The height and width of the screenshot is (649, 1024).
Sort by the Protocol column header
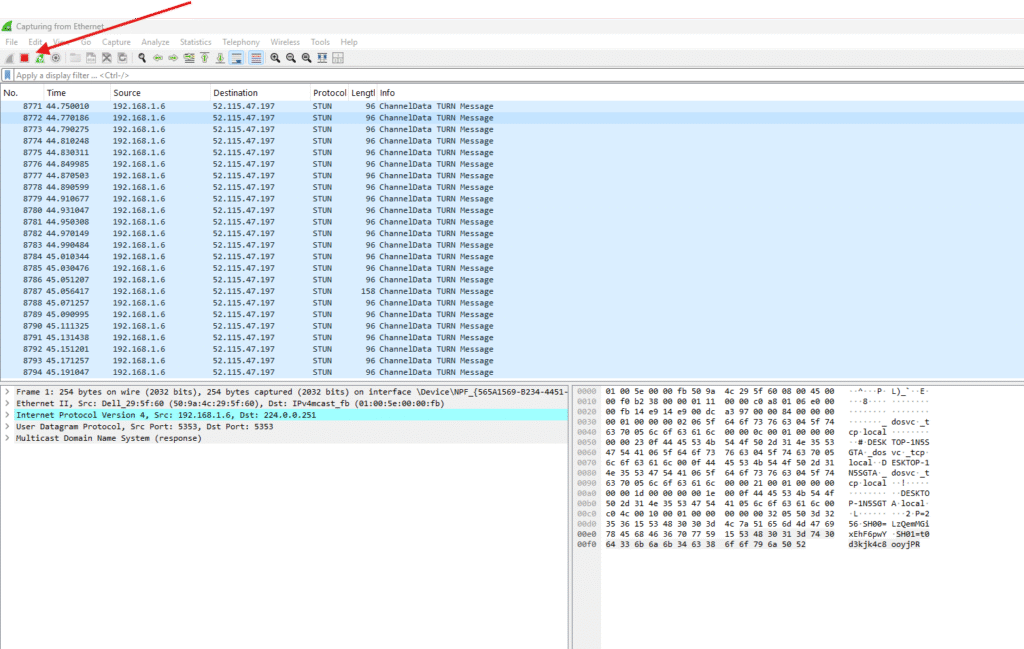pyautogui.click(x=329, y=93)
